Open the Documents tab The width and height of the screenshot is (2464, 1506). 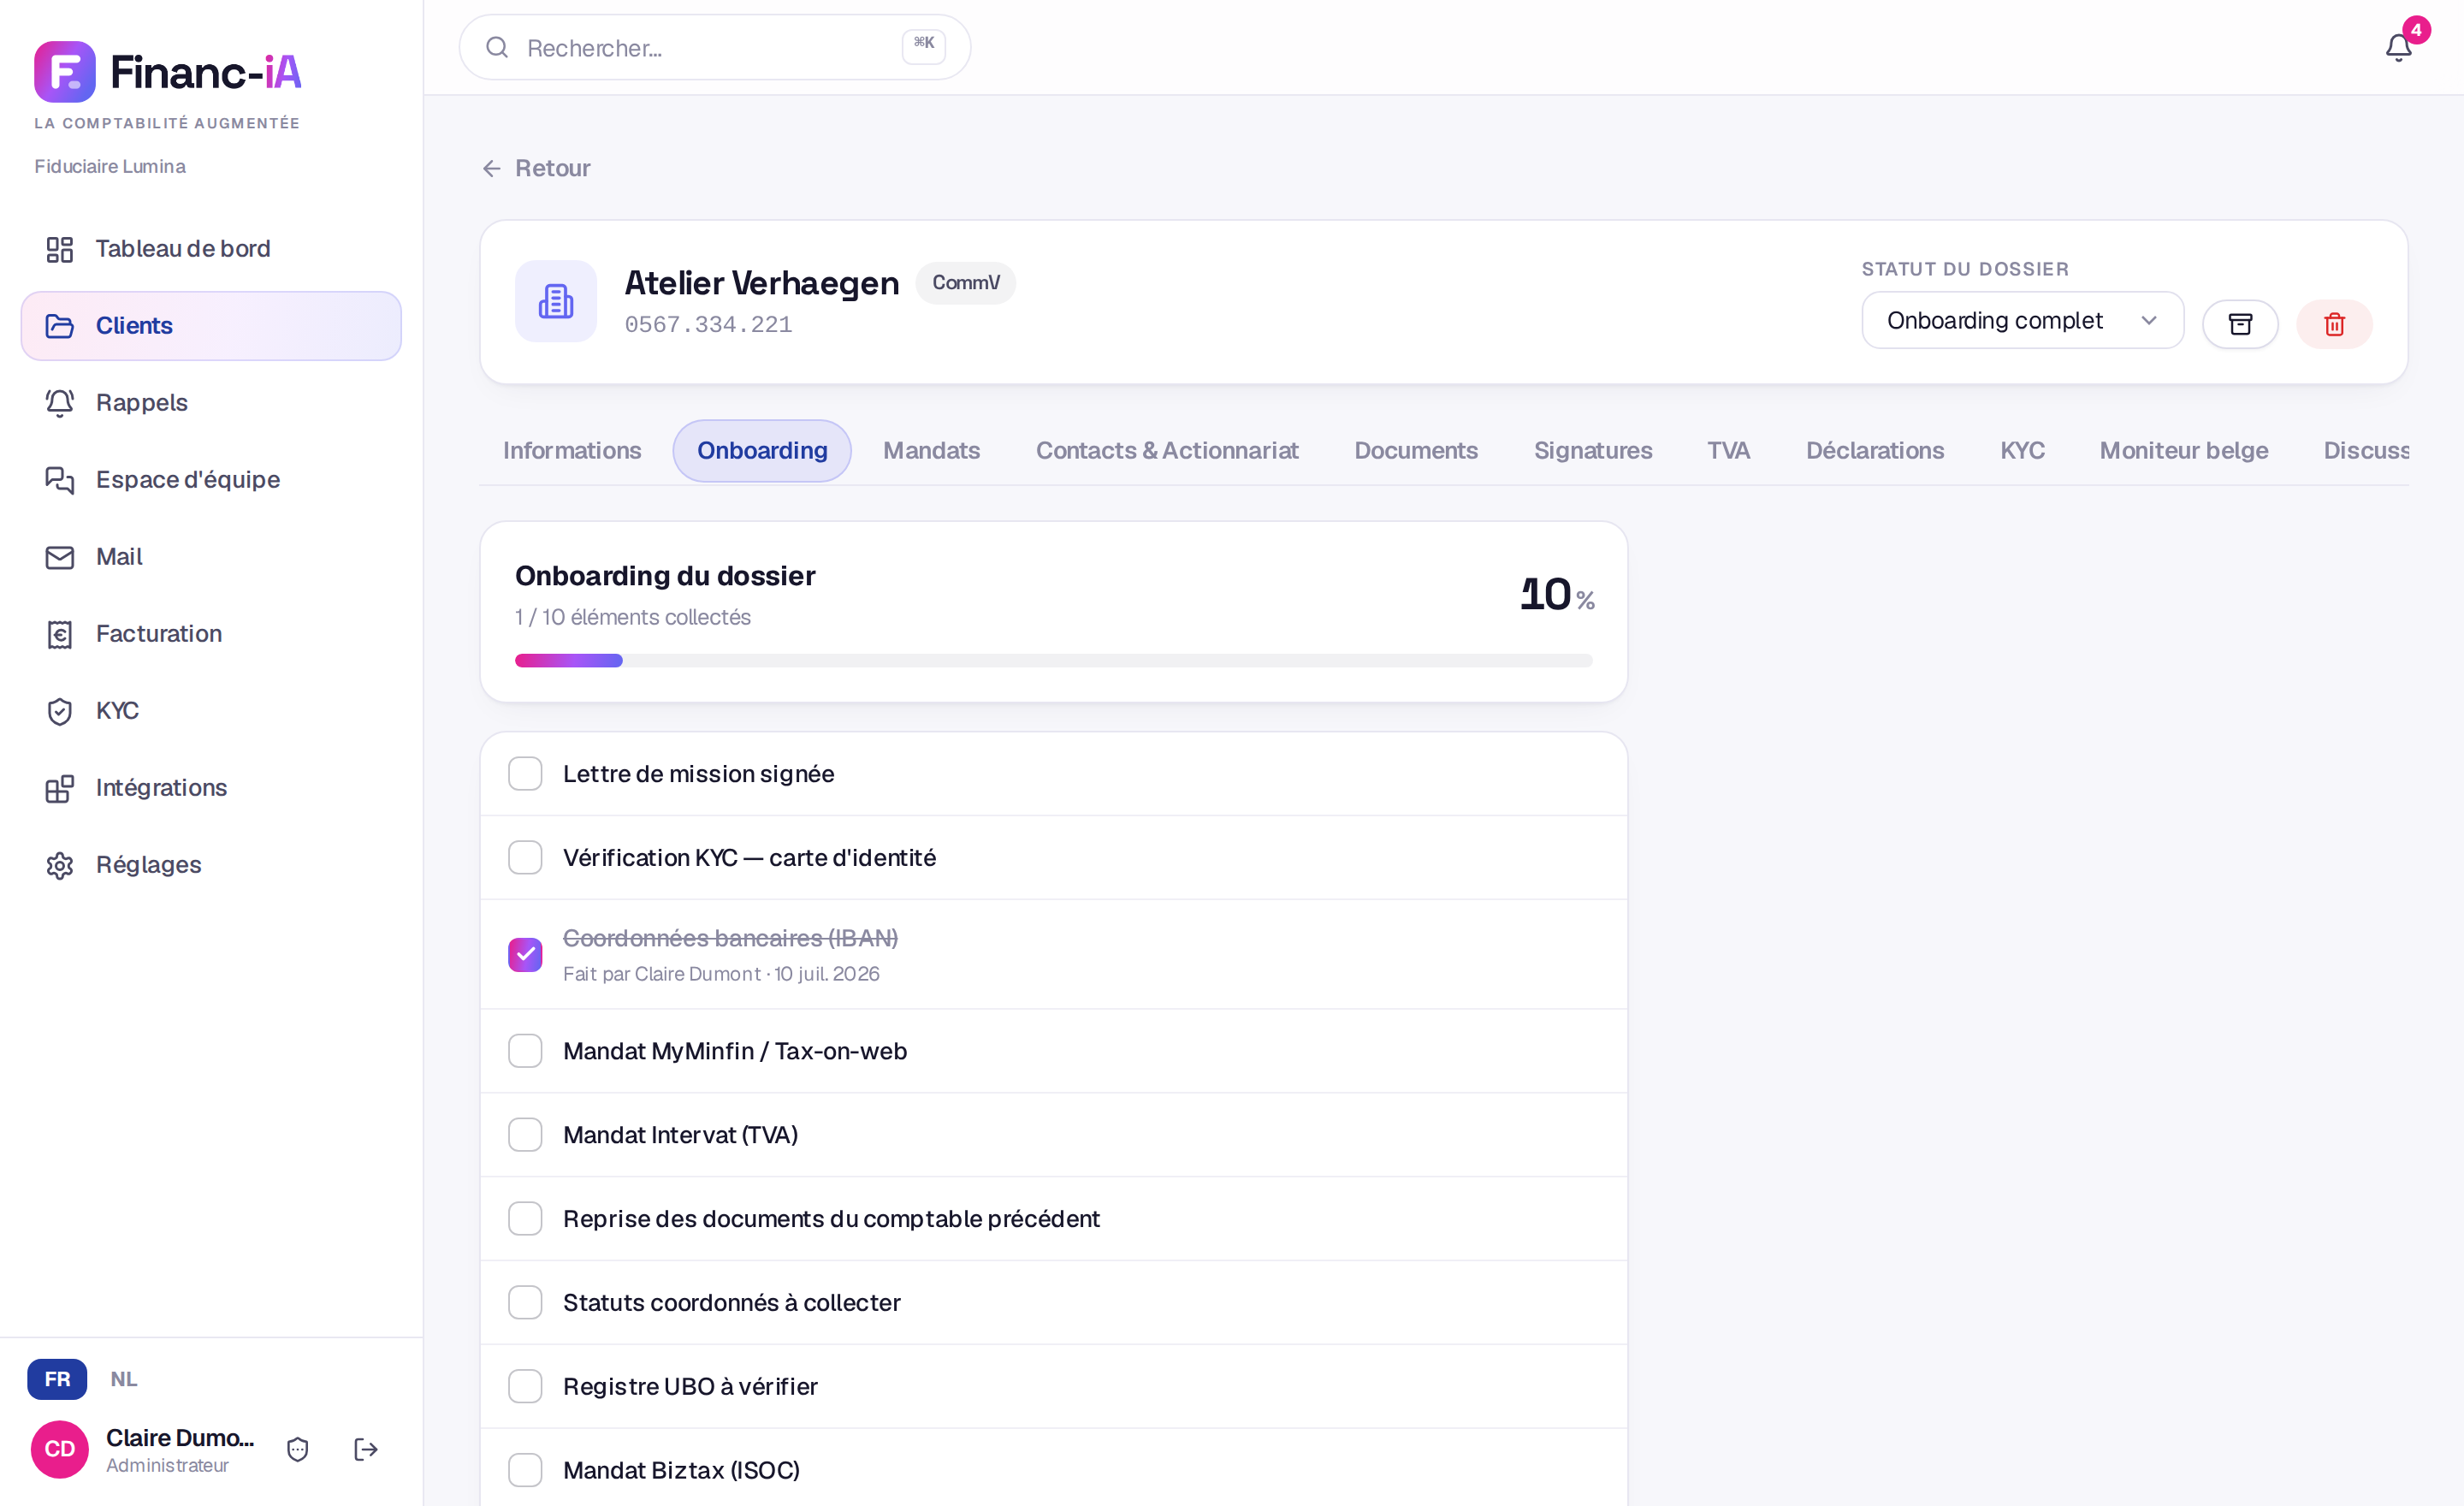click(x=1416, y=451)
